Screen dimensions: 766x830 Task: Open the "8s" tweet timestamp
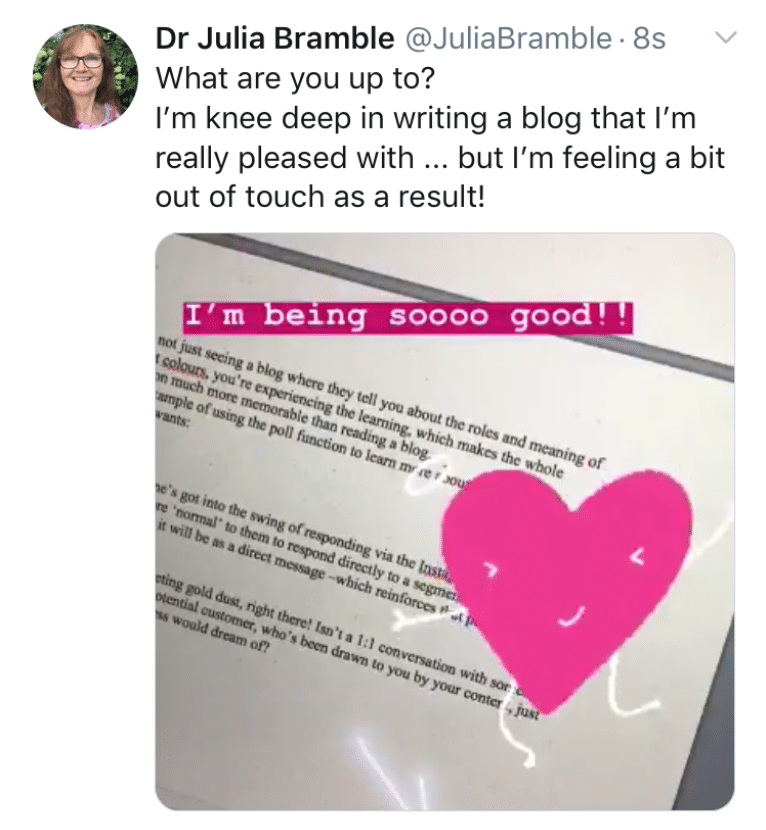point(650,38)
